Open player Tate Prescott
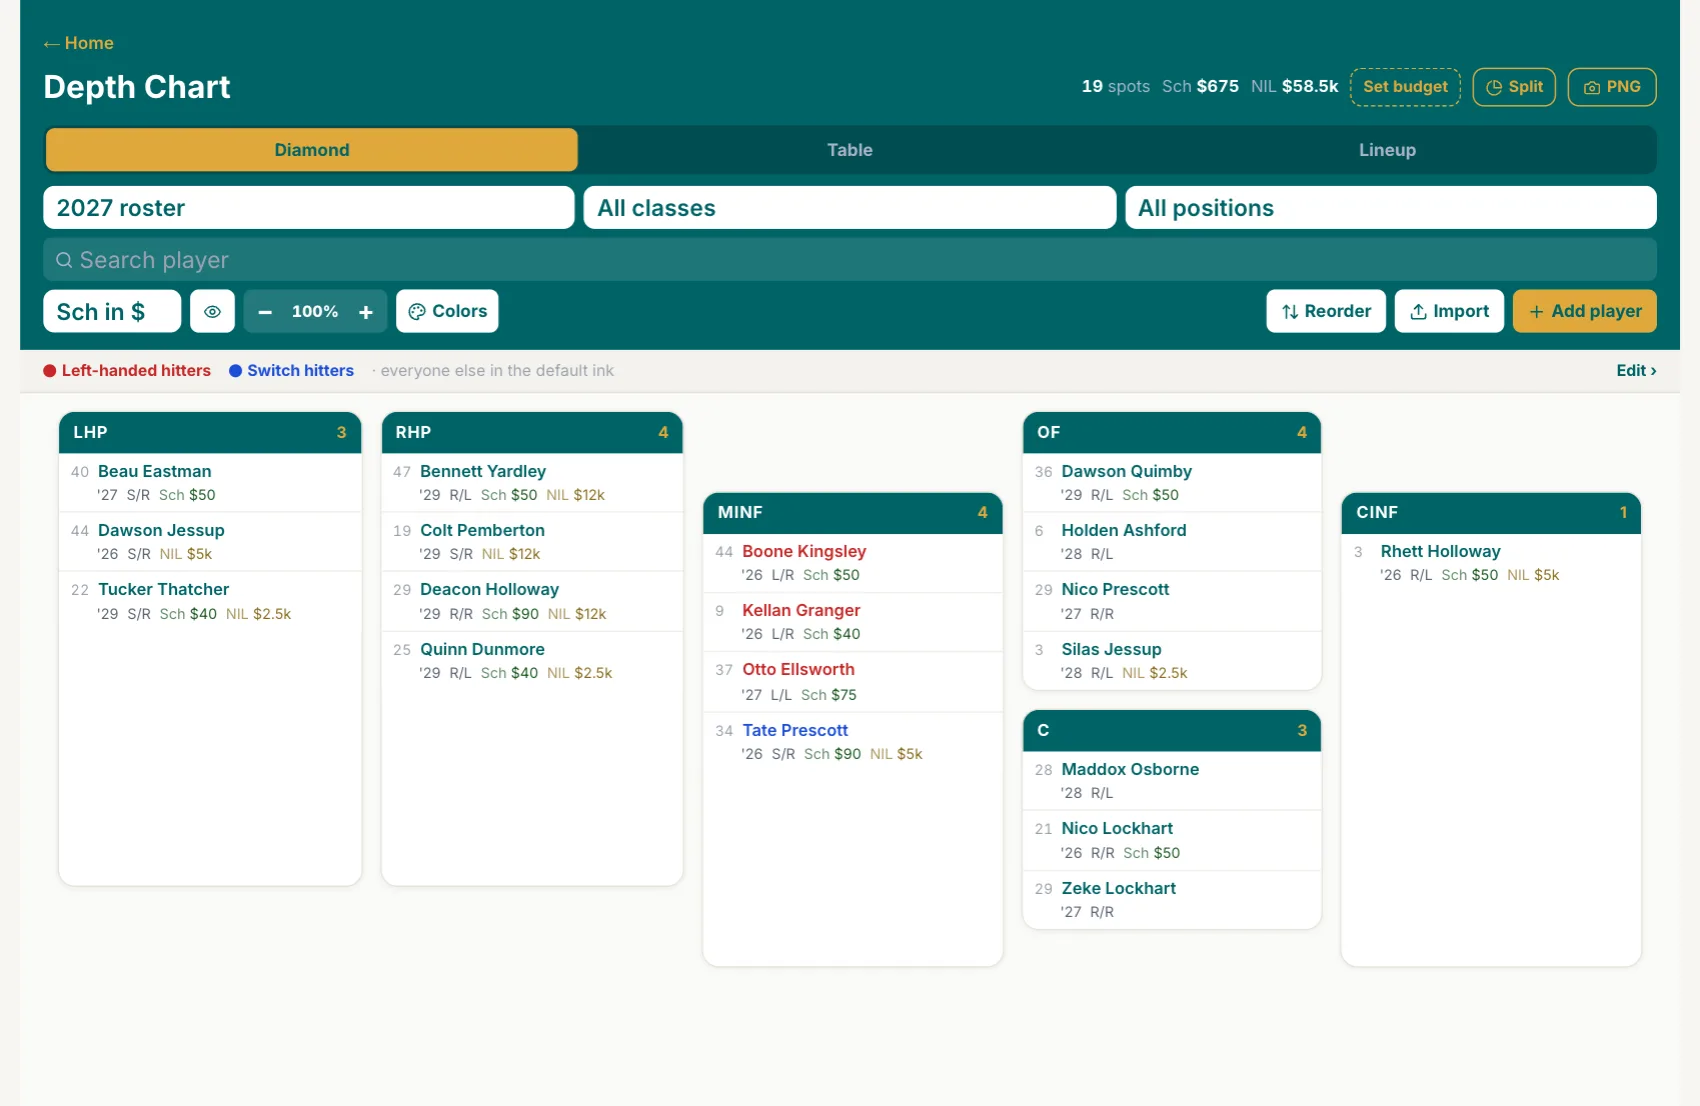The image size is (1700, 1106). pyautogui.click(x=853, y=742)
